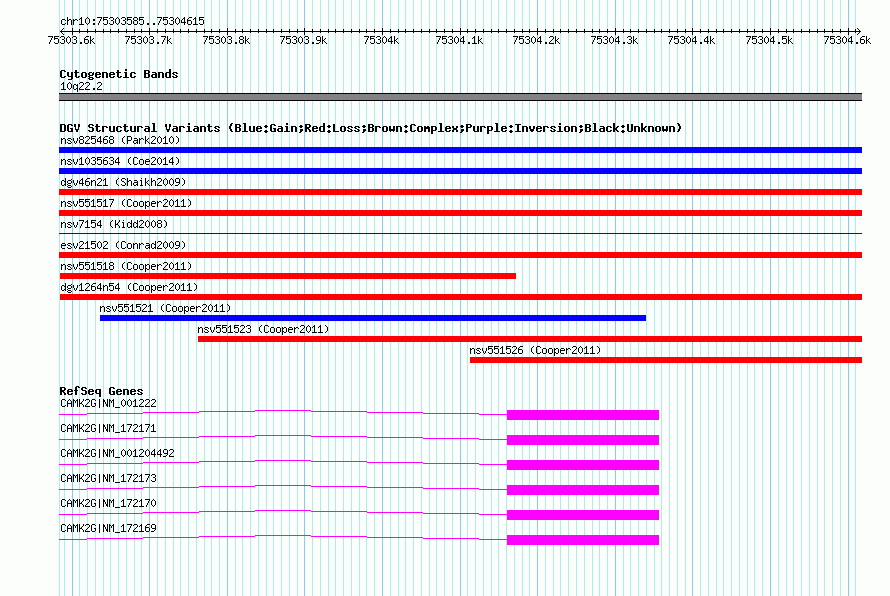The width and height of the screenshot is (890, 596).
Task: Click the nsv825468 (Park2010) blue variant bar
Action: tap(460, 150)
